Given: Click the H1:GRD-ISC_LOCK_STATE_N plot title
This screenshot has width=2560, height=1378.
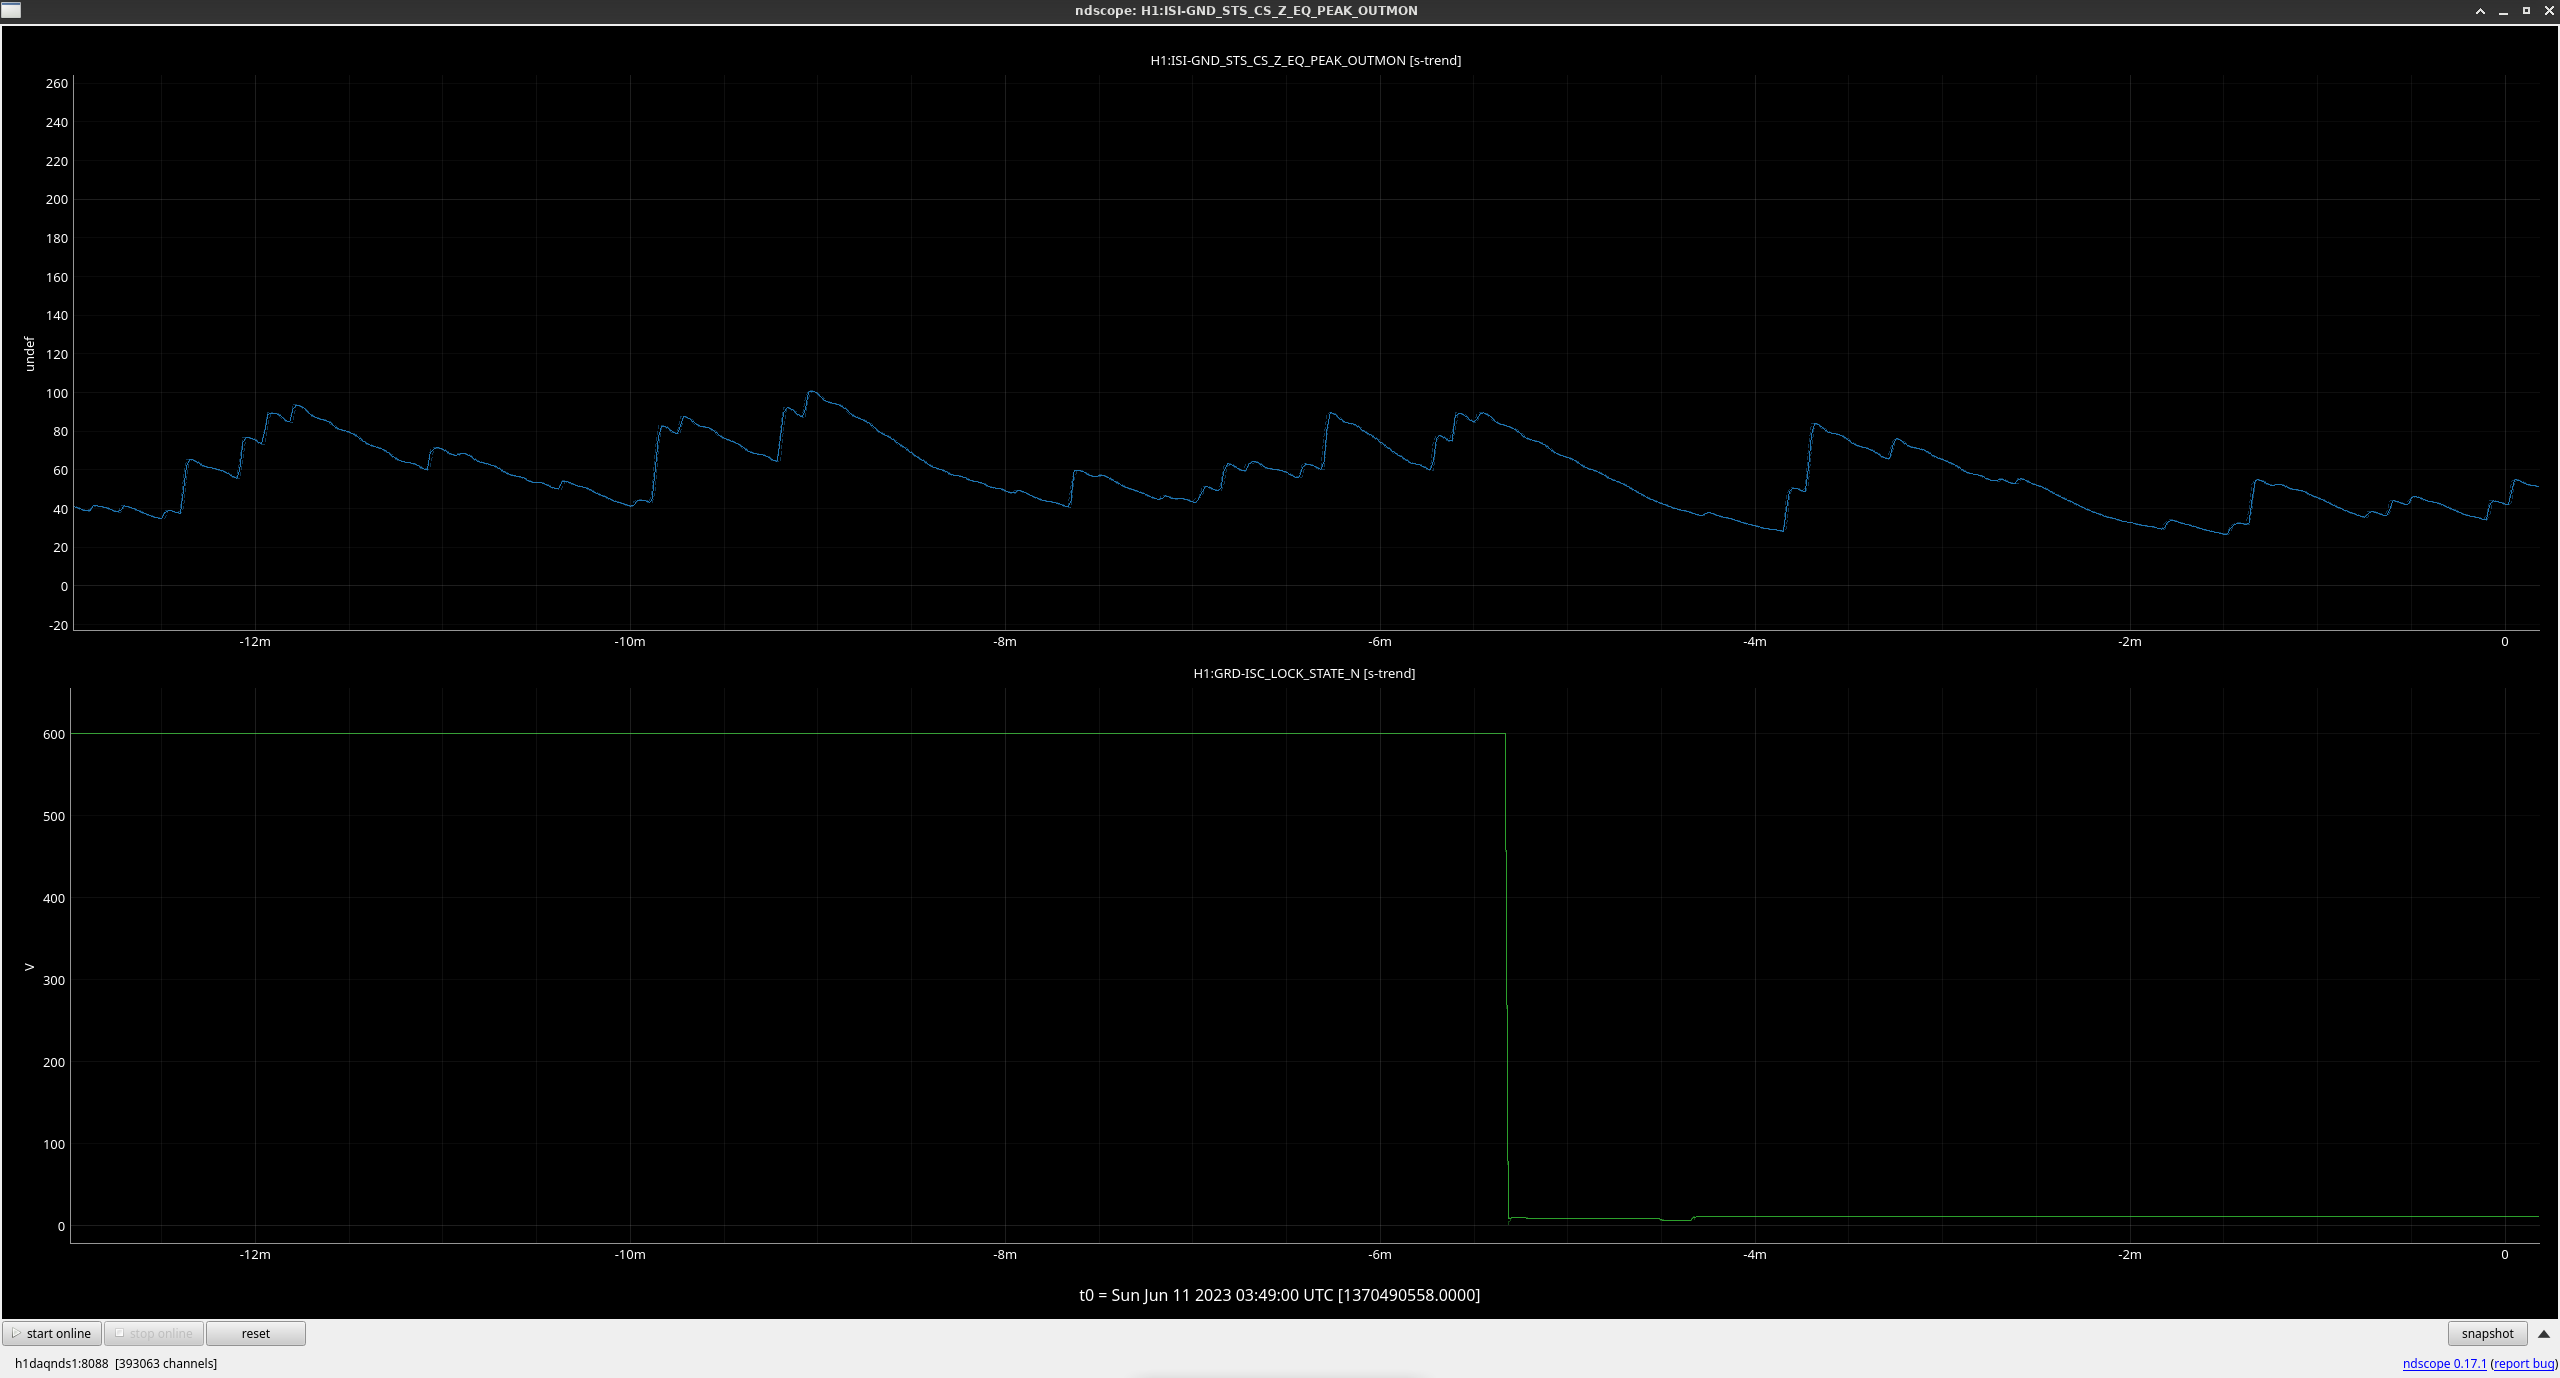Looking at the screenshot, I should click(1303, 673).
